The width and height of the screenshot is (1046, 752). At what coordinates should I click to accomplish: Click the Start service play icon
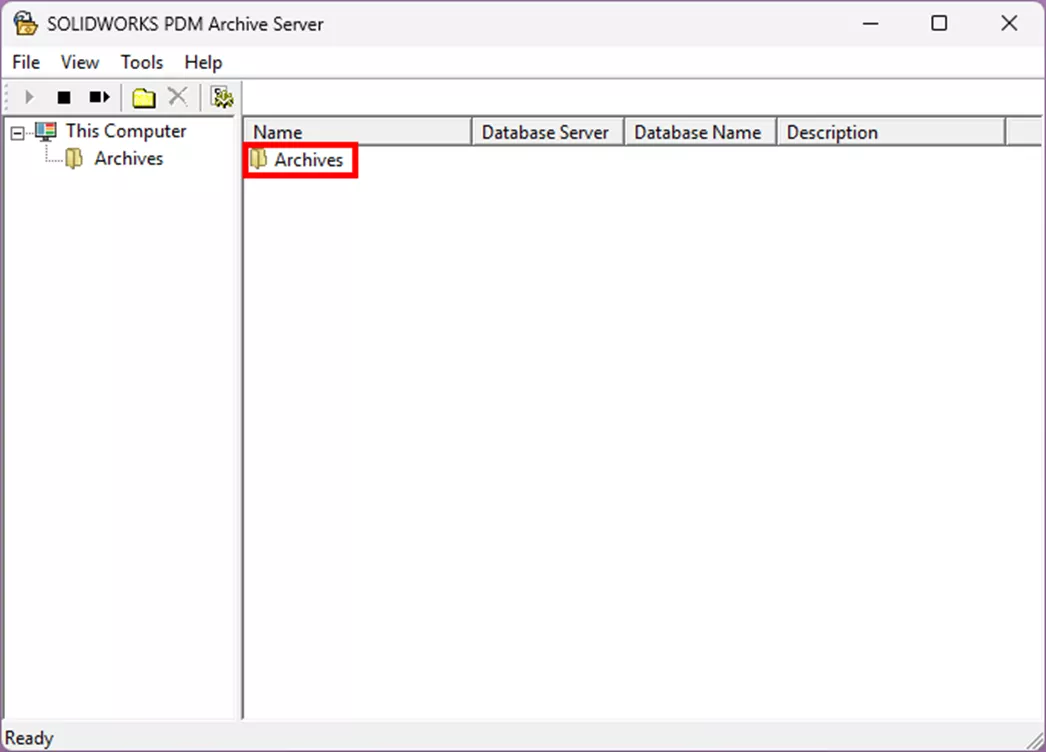[x=29, y=97]
